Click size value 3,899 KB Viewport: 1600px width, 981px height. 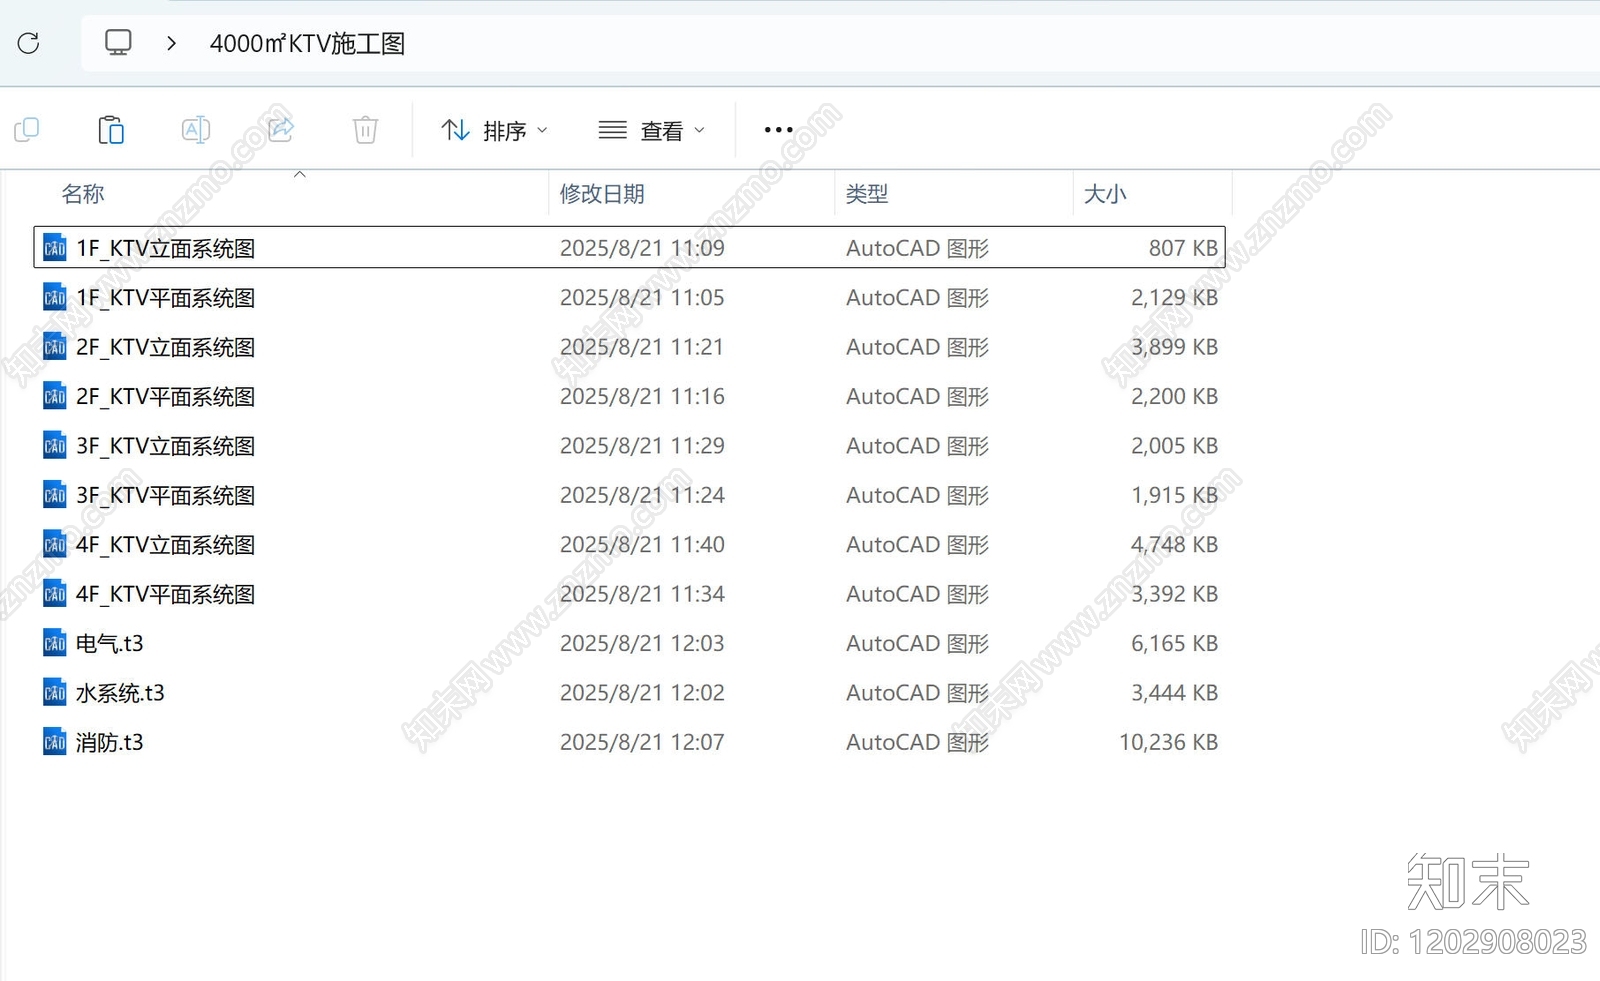(x=1174, y=347)
